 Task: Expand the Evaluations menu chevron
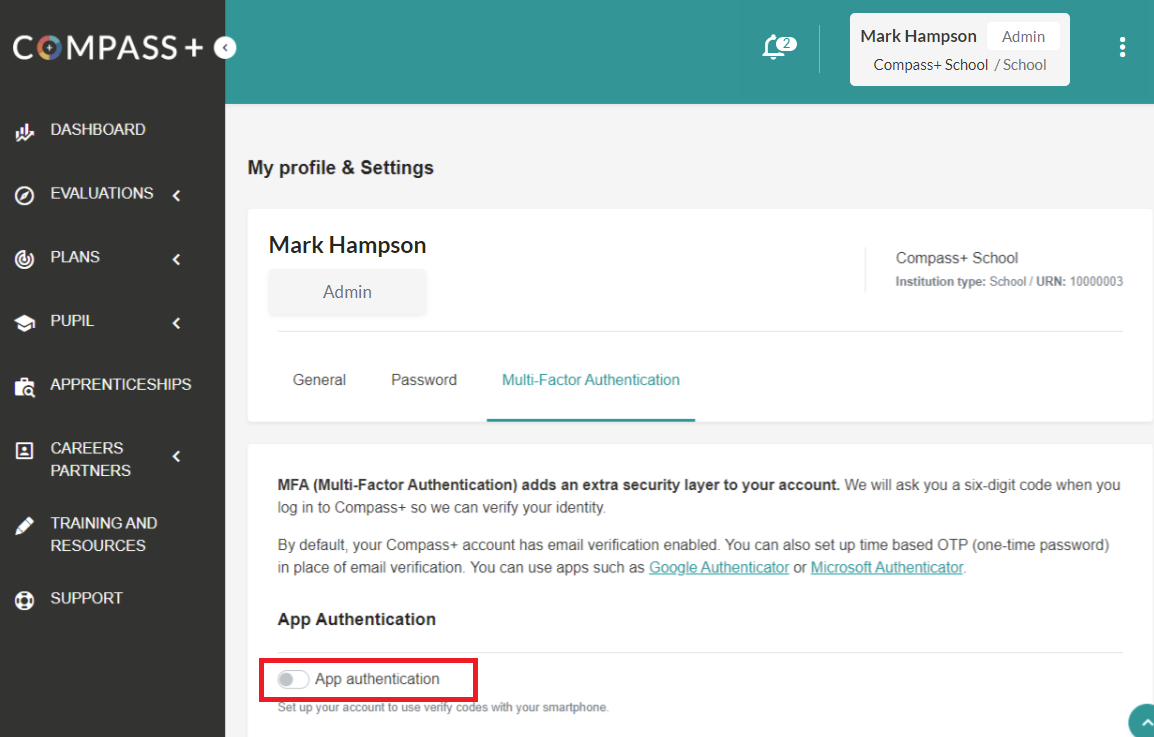(177, 195)
